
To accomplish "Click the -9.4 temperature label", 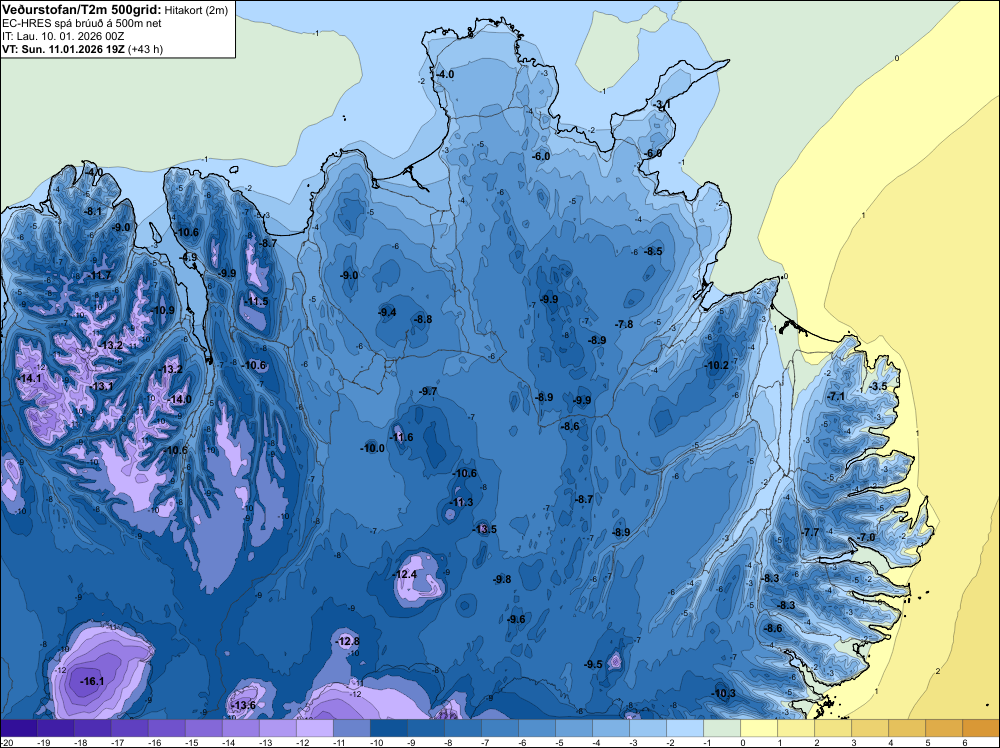I will [387, 312].
